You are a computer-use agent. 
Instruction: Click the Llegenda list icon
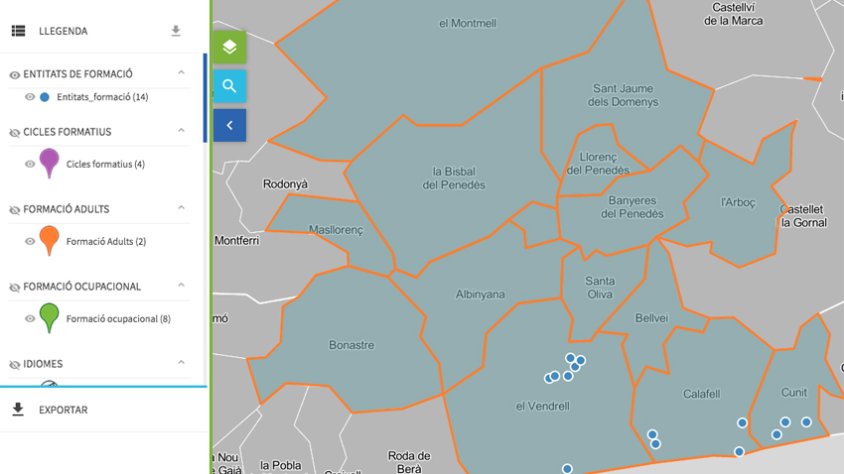(x=18, y=31)
